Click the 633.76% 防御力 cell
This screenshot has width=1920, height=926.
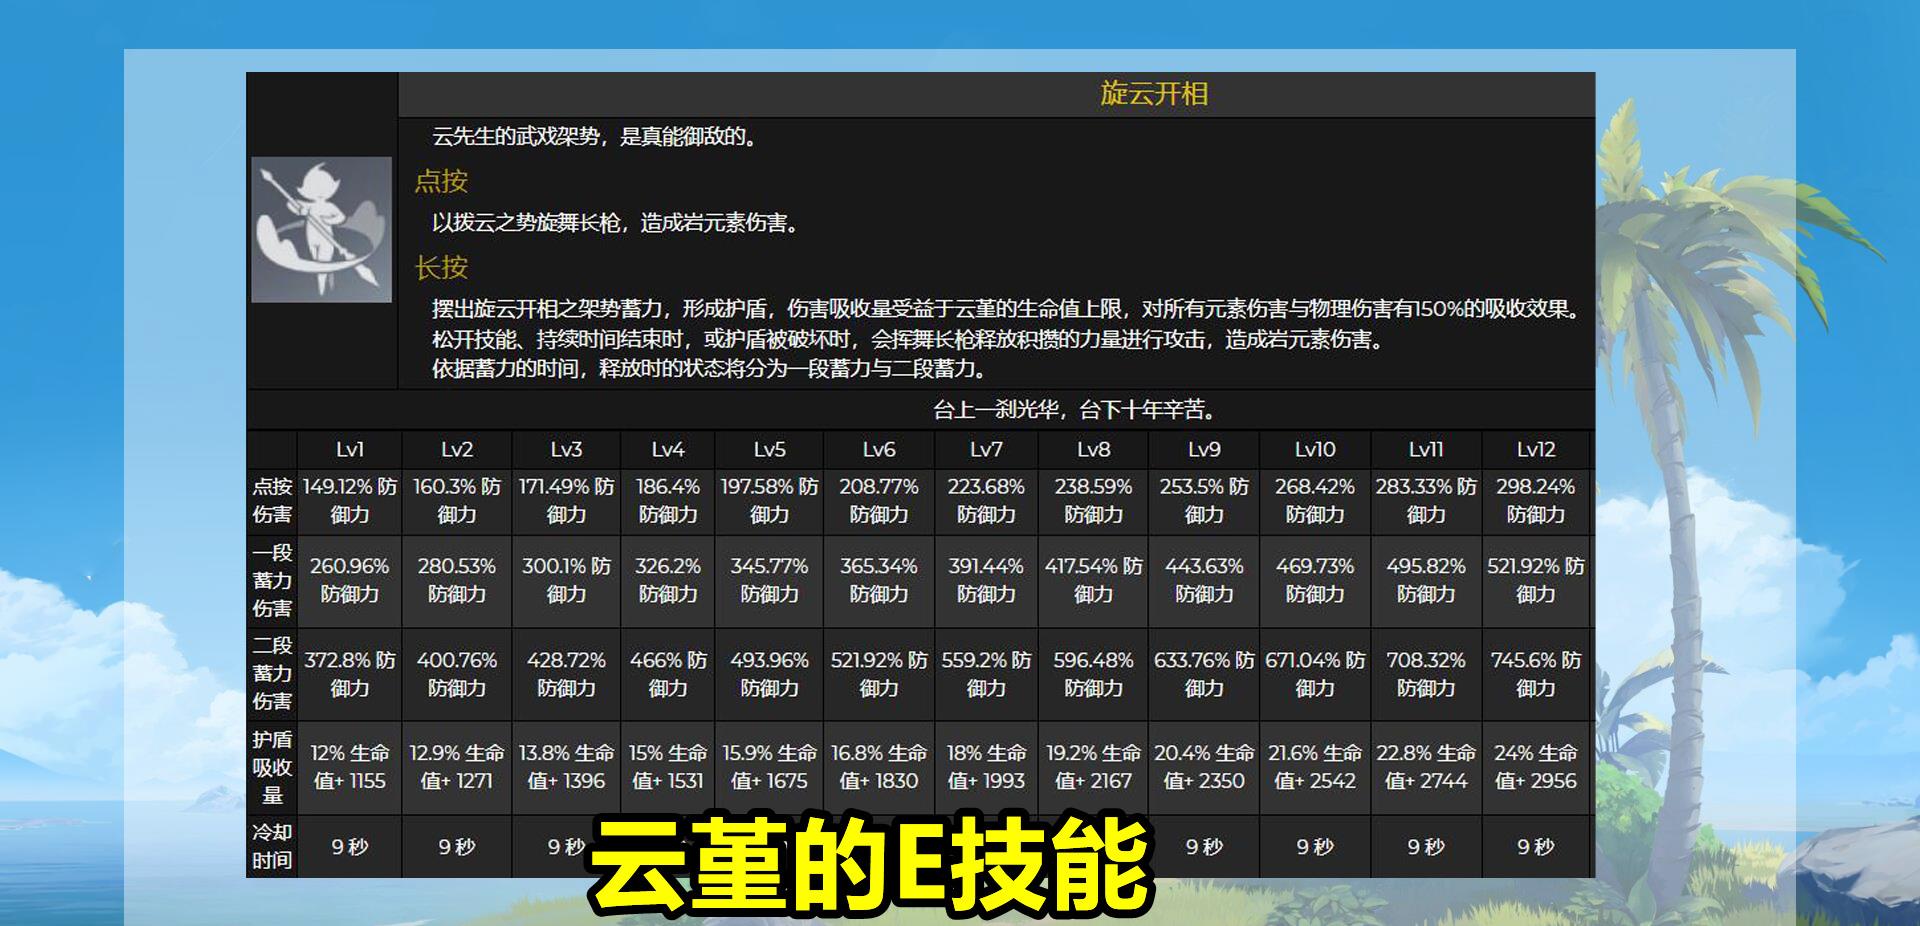(1204, 674)
